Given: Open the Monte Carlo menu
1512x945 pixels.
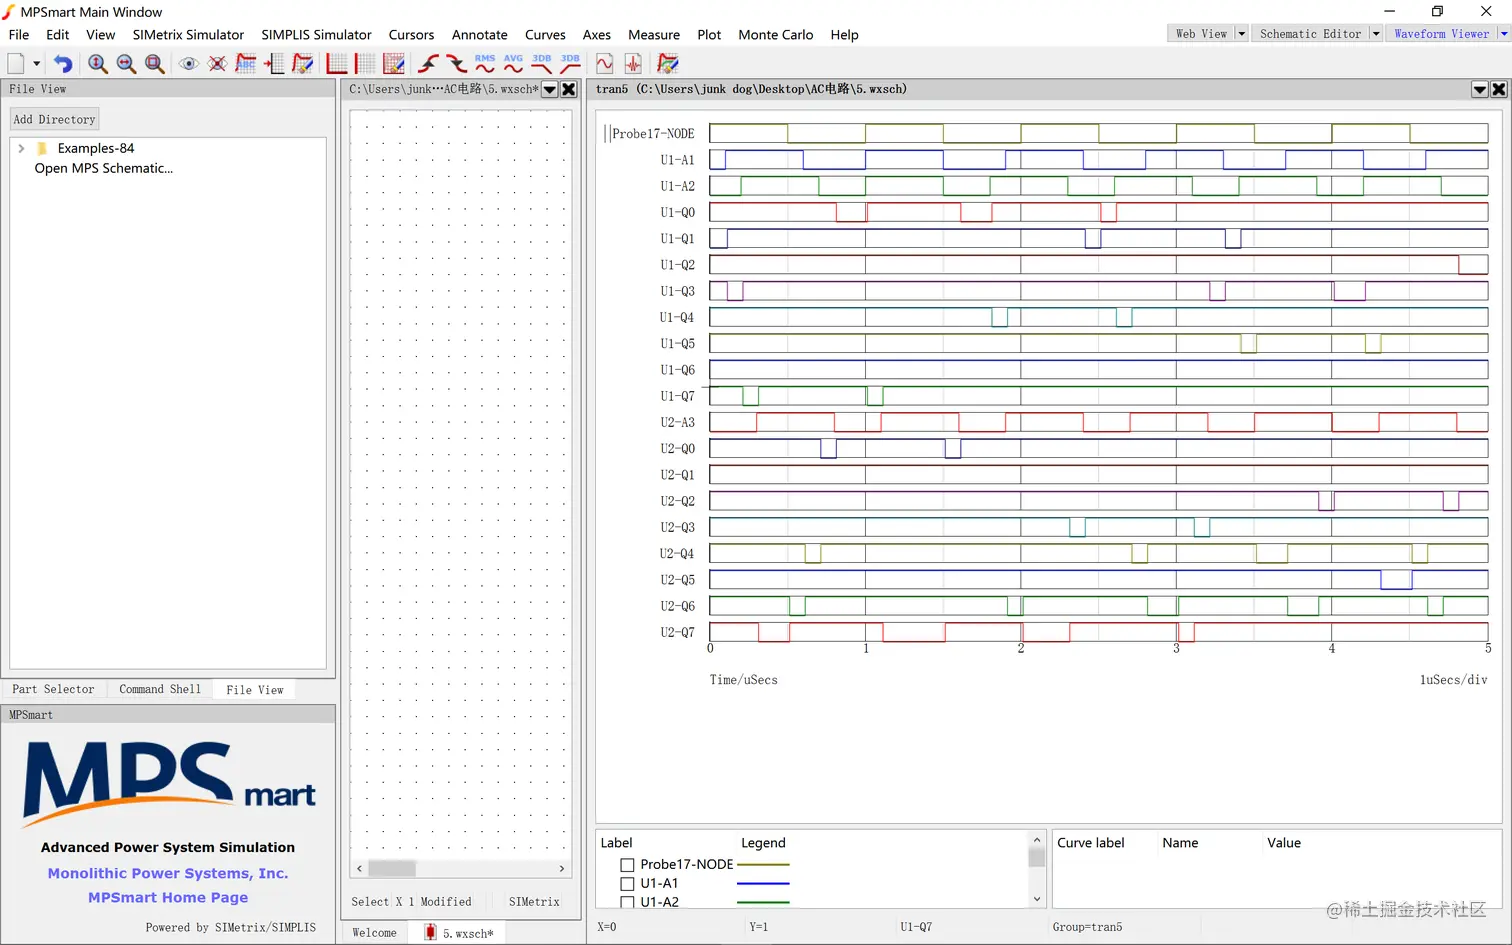Looking at the screenshot, I should pos(775,35).
